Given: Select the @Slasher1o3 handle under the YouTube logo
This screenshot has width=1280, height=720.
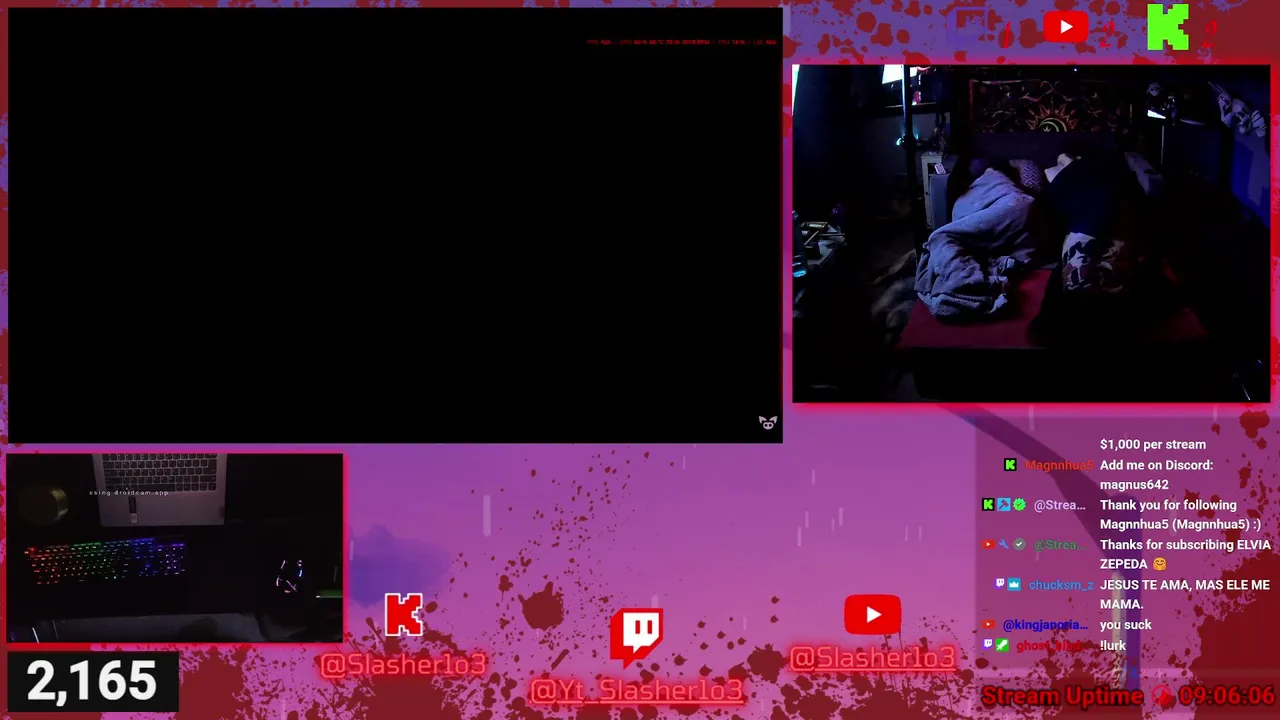Looking at the screenshot, I should pyautogui.click(x=873, y=658).
